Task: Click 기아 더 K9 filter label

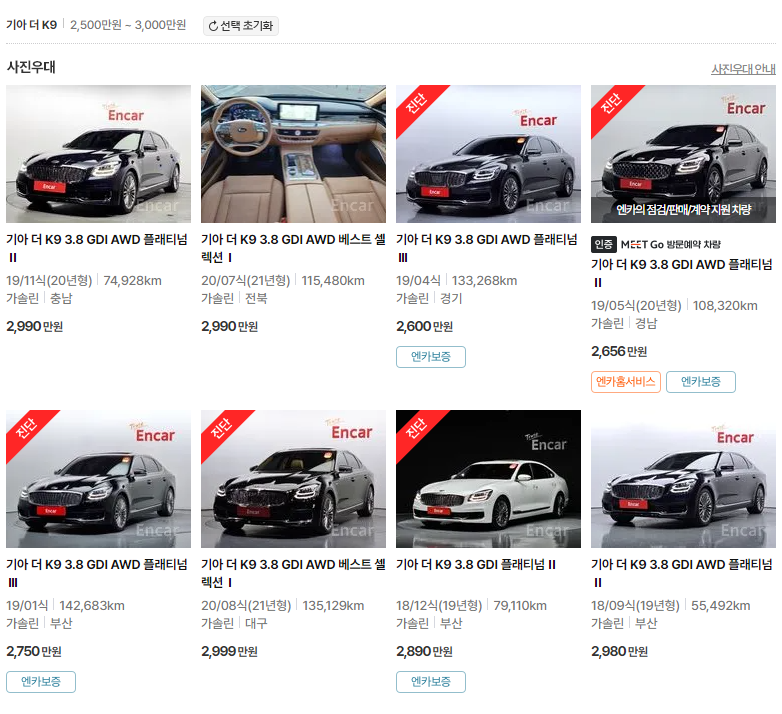Action: pos(31,25)
